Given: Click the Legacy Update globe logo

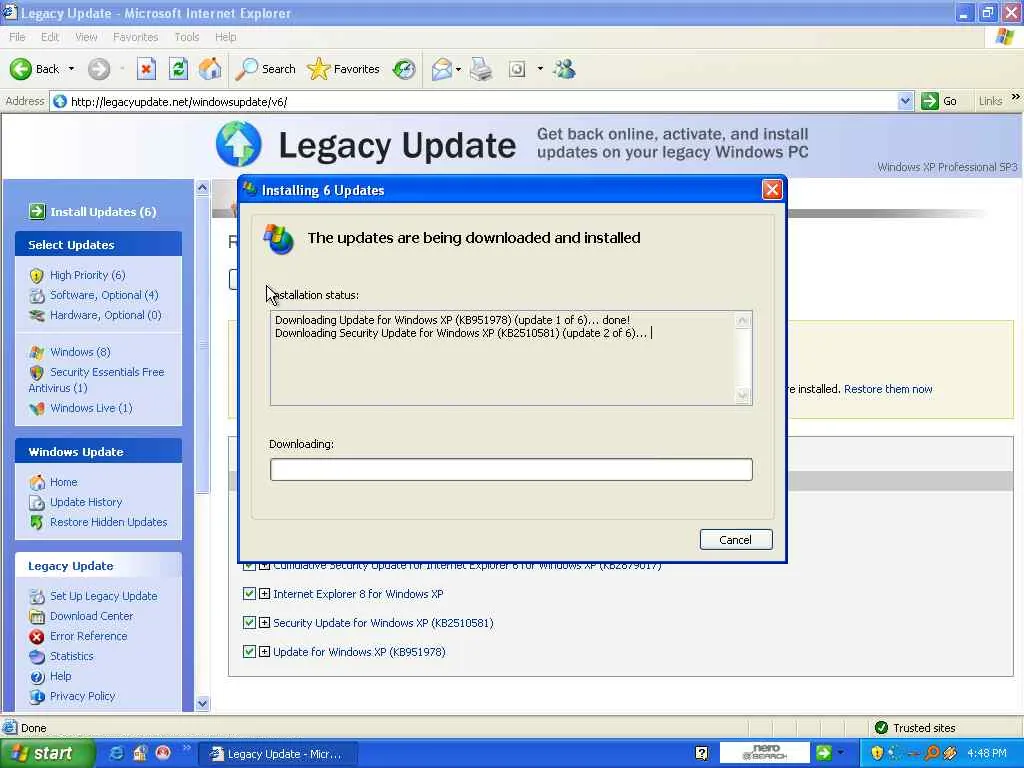Looking at the screenshot, I should pos(239,144).
